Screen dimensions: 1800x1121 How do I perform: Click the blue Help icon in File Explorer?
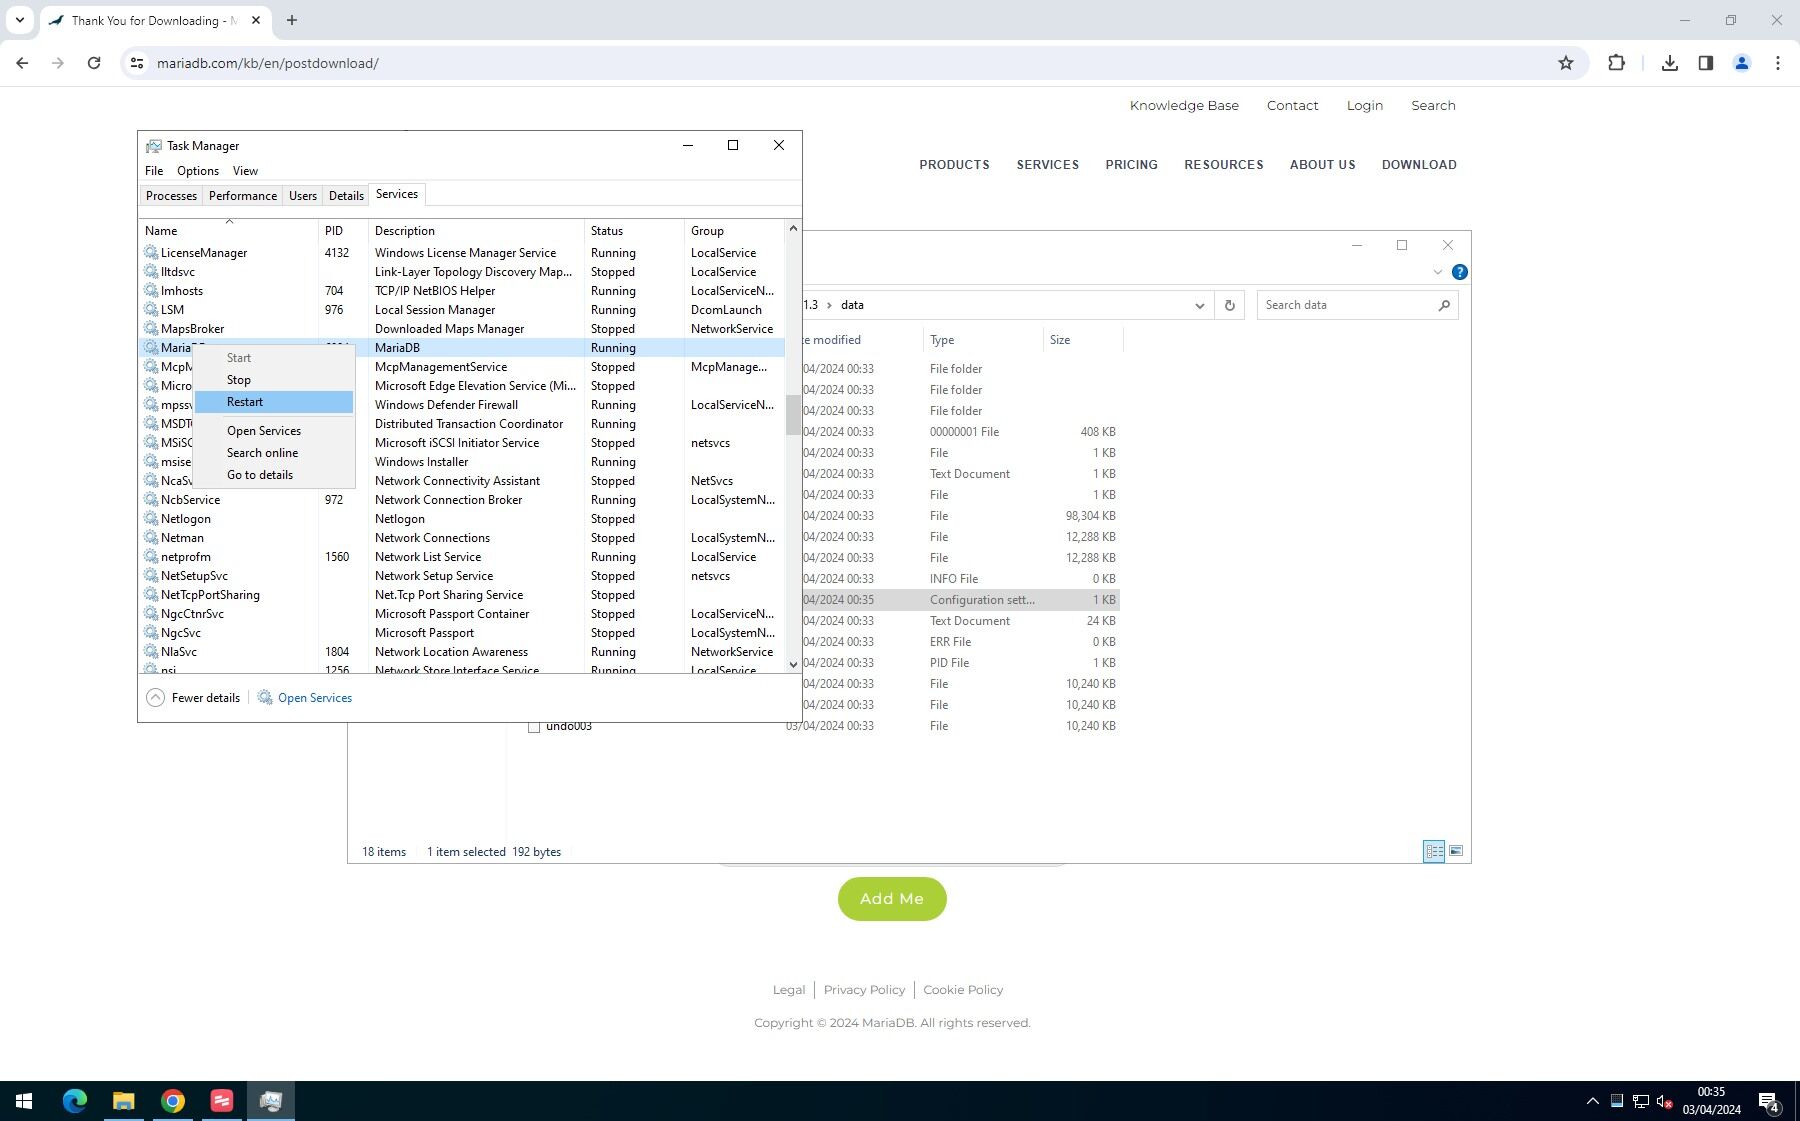(1460, 272)
